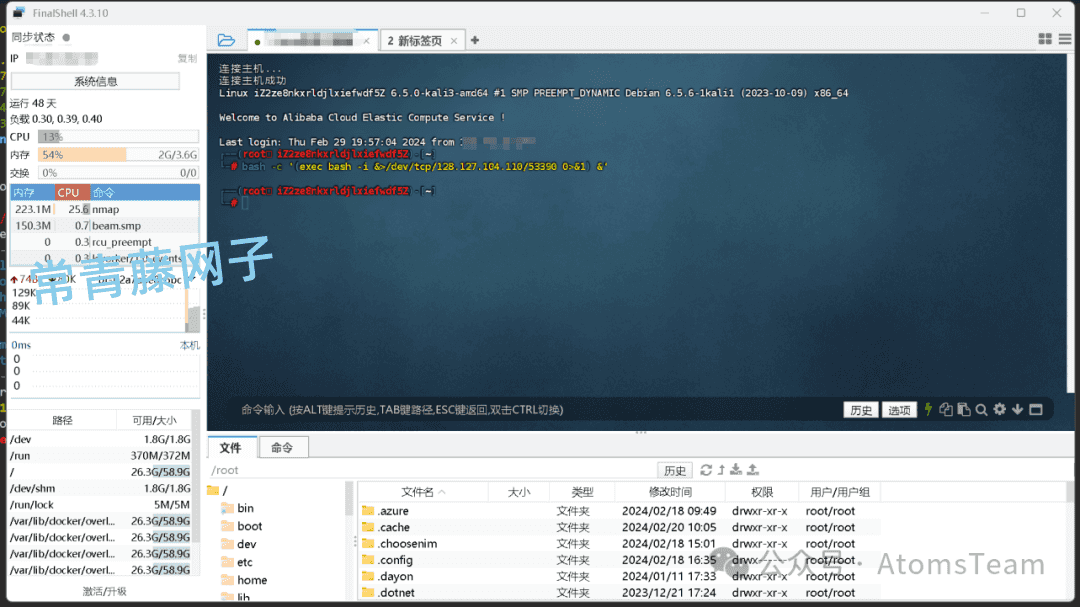
Task: Click the command input field
Action: [x=537, y=410]
